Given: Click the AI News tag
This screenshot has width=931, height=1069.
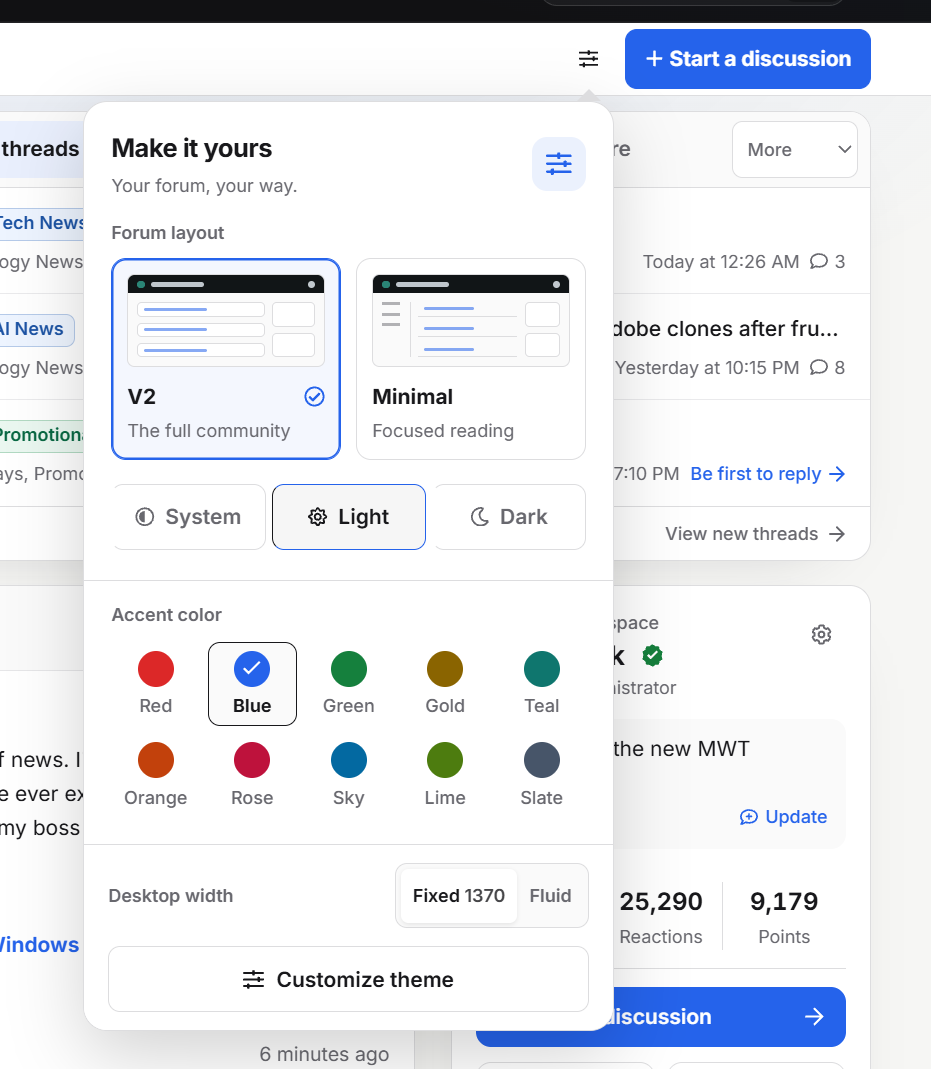Looking at the screenshot, I should (35, 329).
